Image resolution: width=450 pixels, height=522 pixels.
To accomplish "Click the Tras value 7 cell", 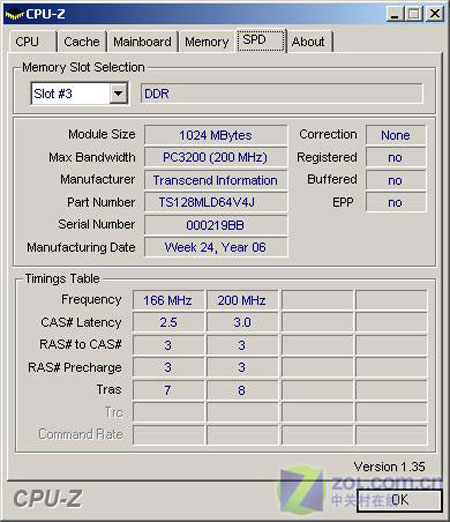I will point(168,390).
